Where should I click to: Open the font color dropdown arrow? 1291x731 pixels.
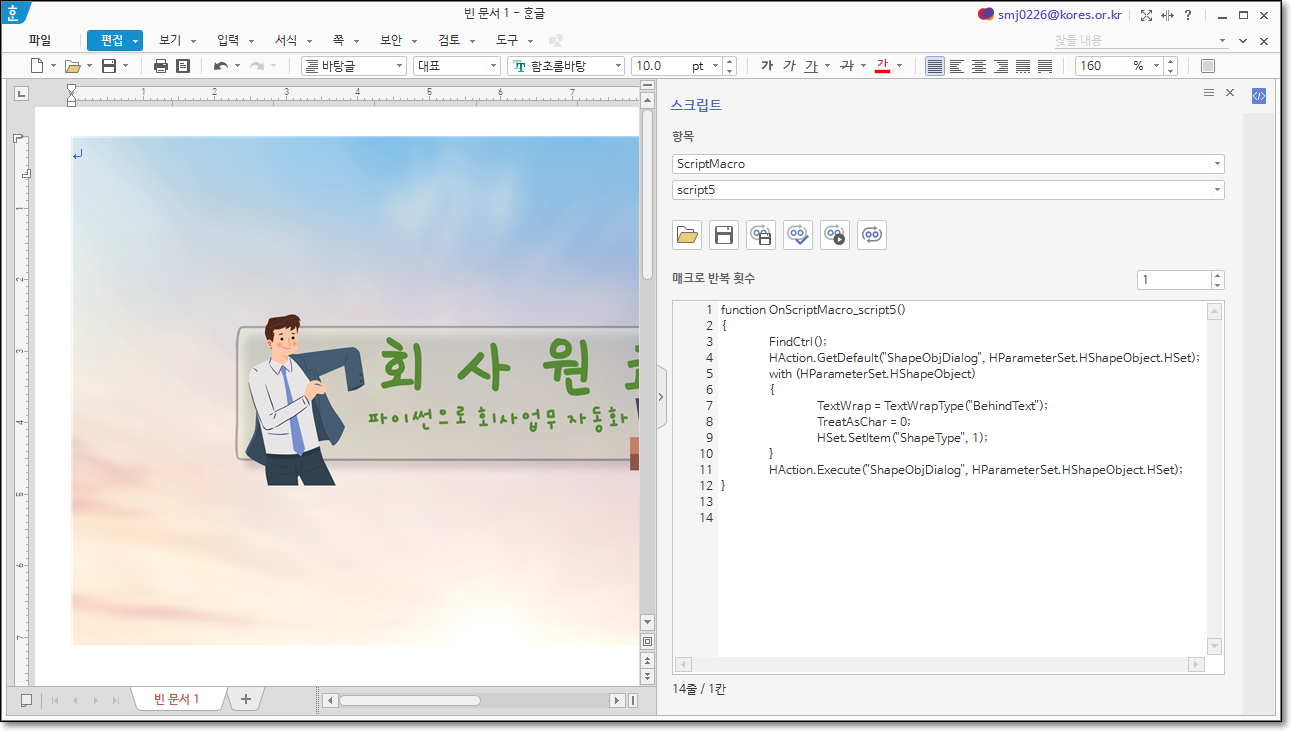tap(899, 66)
